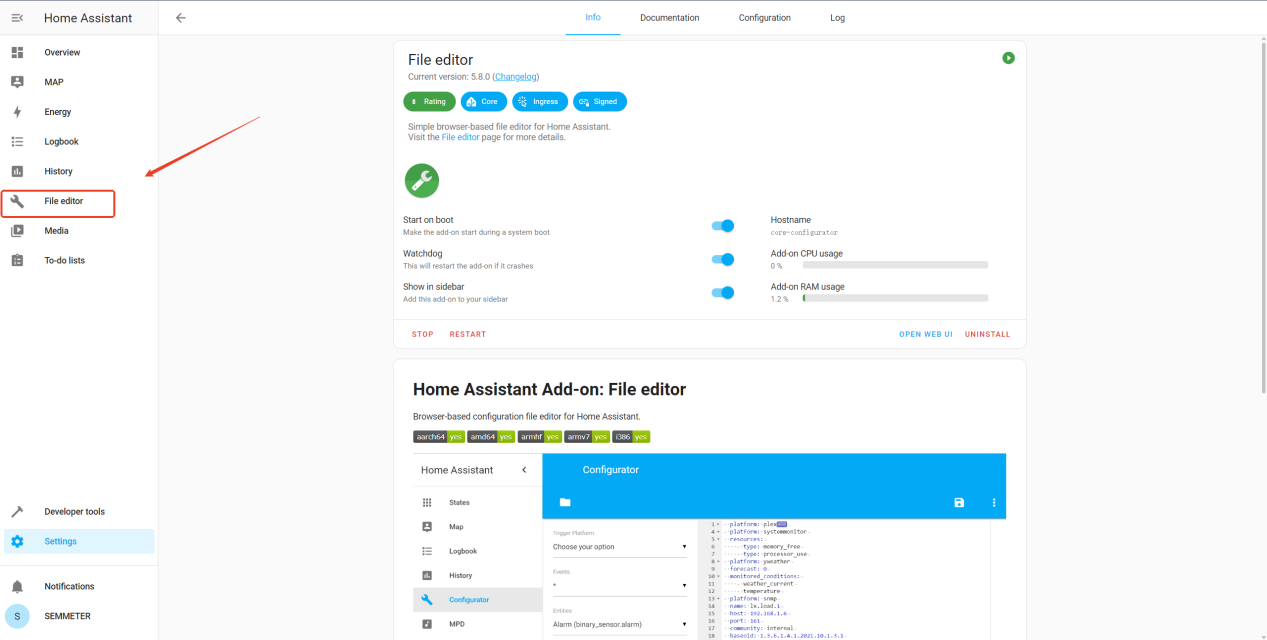Click the green File editor wrench logo
Viewport: 1267px width, 640px height.
(x=421, y=181)
